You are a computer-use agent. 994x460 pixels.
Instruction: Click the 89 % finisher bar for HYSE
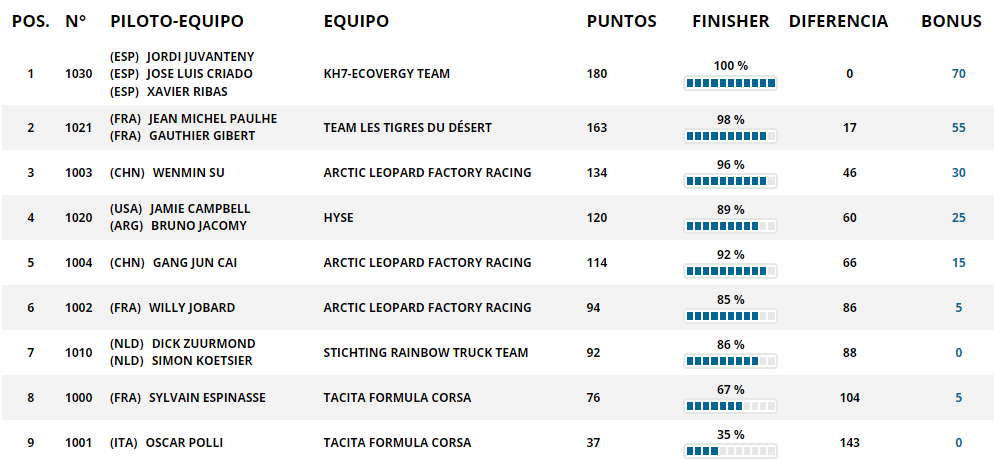[x=730, y=226]
